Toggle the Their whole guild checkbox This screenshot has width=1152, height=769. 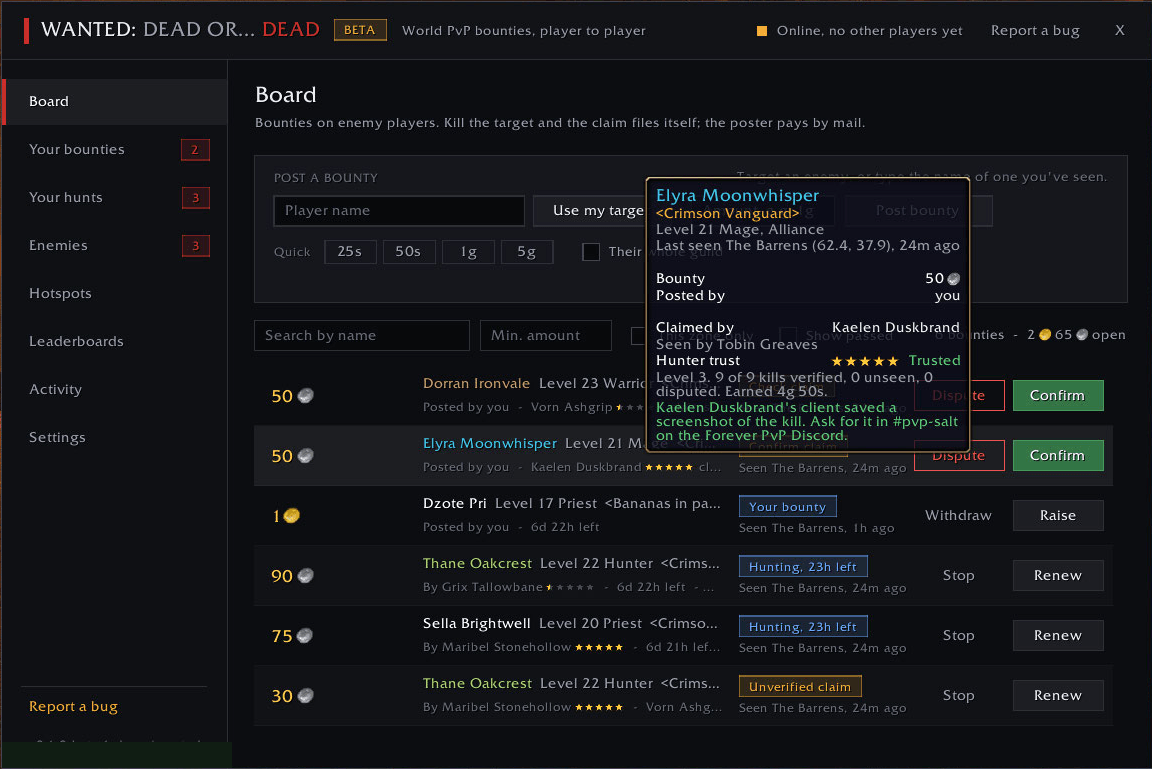click(591, 252)
